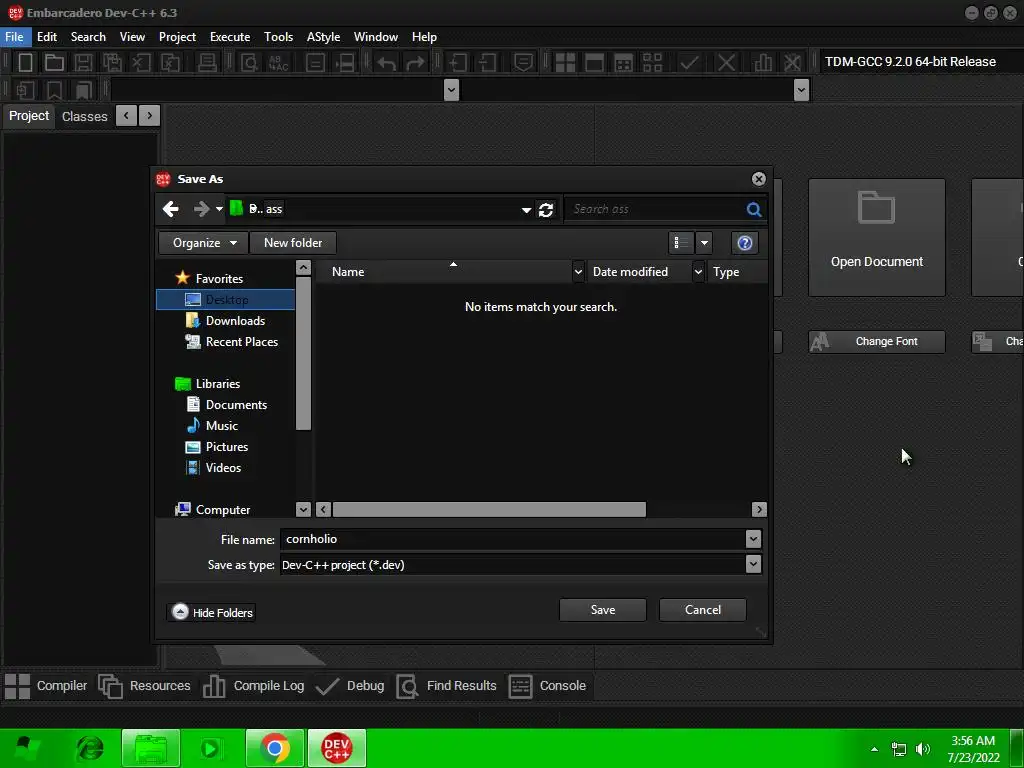Click the New file toolbar icon
This screenshot has height=768, width=1024.
click(x=25, y=63)
